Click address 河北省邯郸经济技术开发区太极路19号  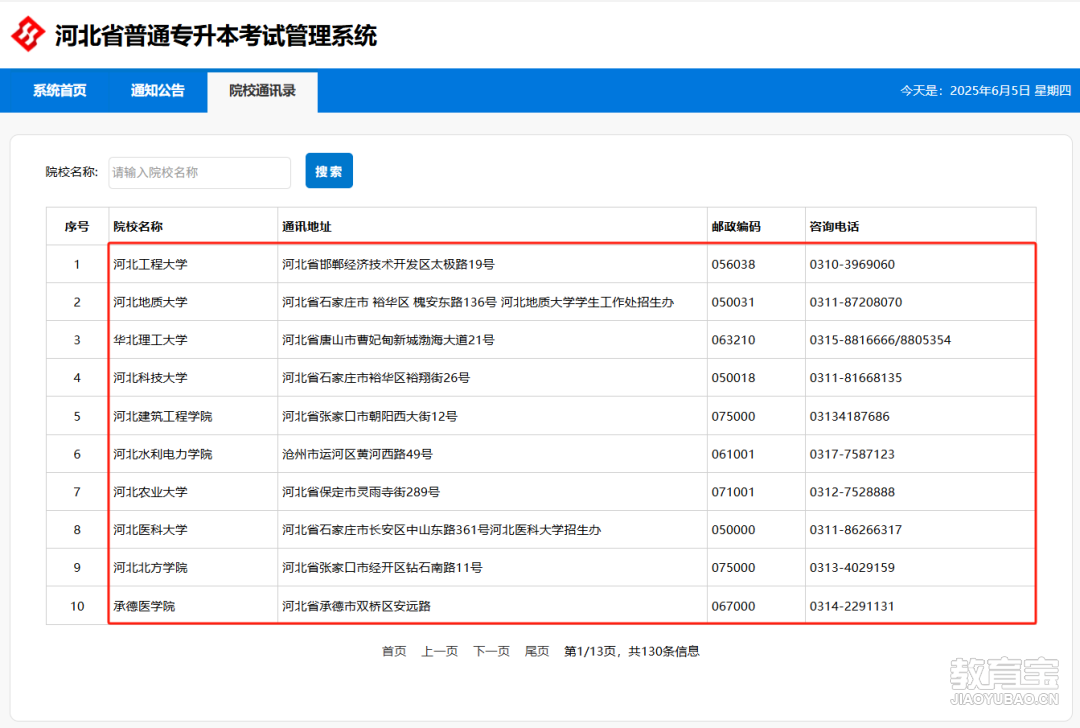coord(388,264)
